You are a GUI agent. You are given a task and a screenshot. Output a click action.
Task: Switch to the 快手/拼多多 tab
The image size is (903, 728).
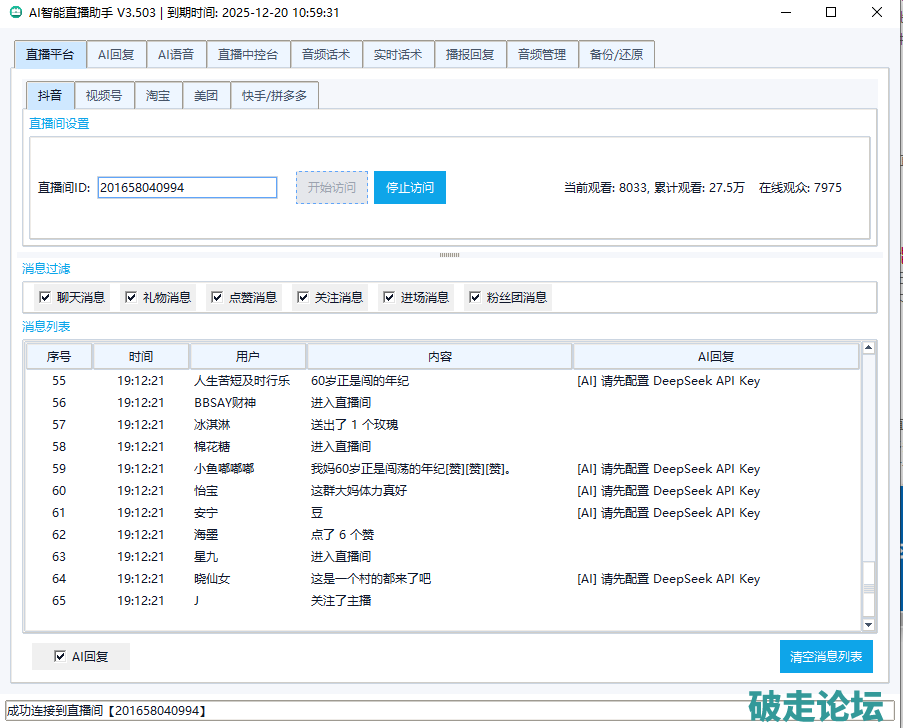tap(275, 96)
